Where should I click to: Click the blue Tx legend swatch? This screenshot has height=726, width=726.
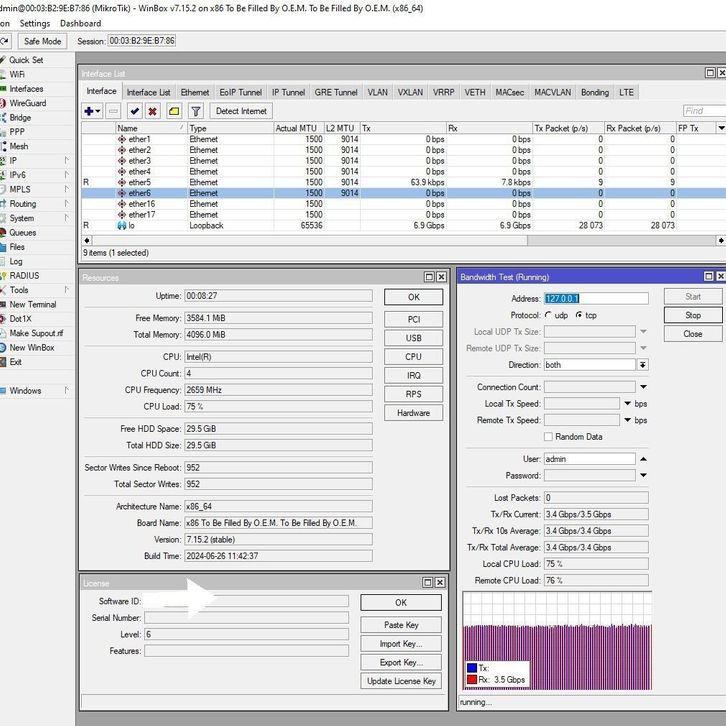(472, 668)
